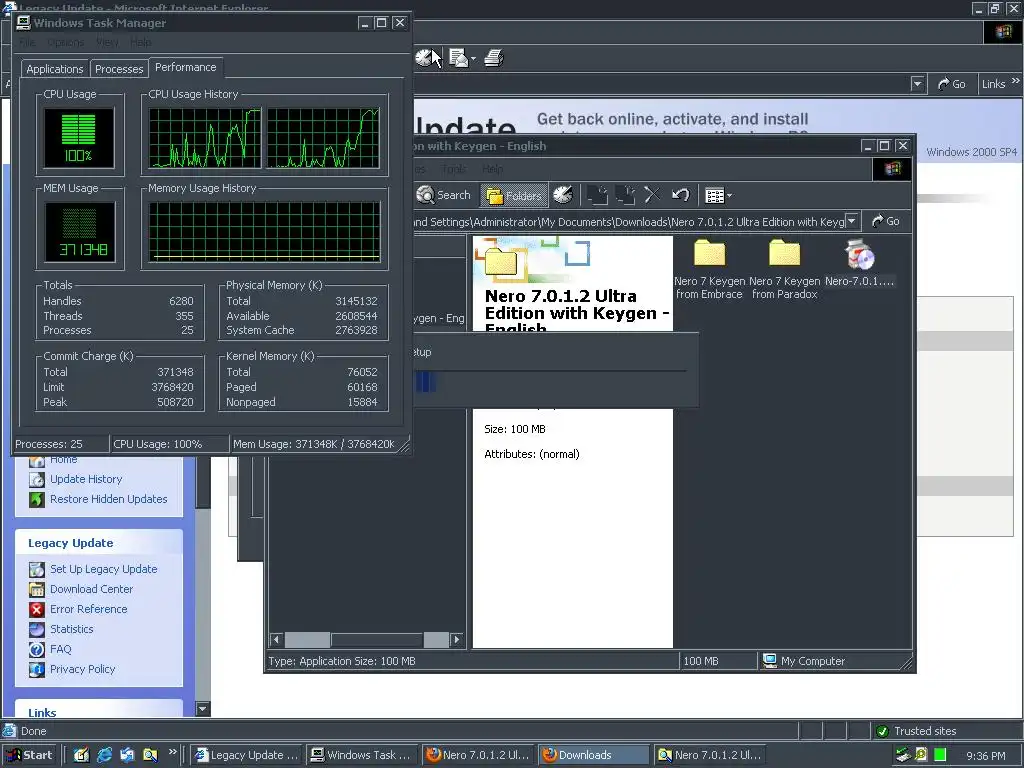Click the Undo arrow in Explorer toolbar
1024x768 pixels.
680,195
